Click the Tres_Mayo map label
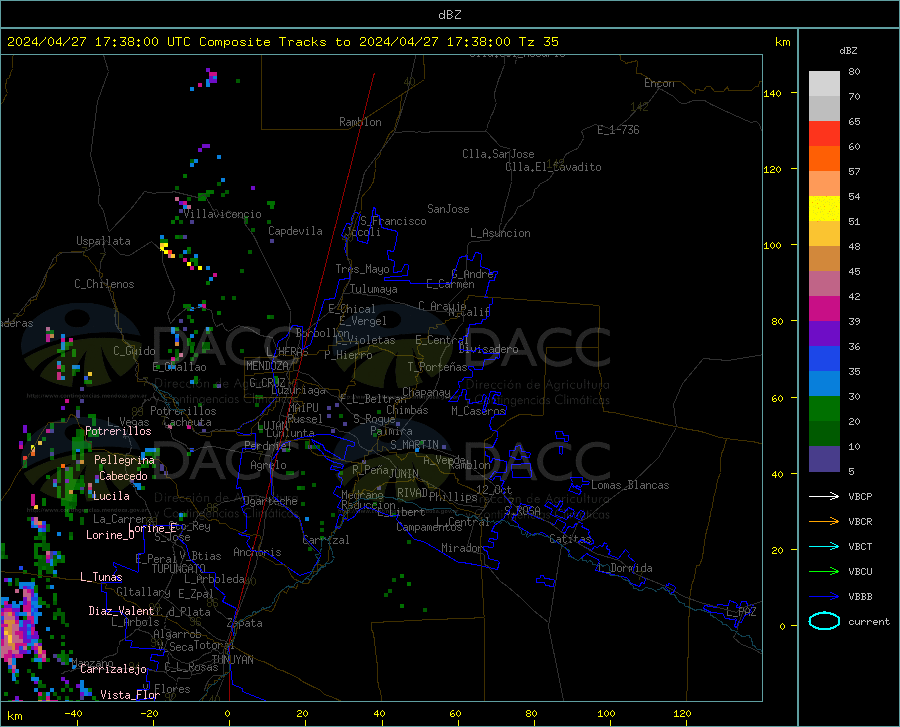This screenshot has width=900, height=727. click(362, 269)
